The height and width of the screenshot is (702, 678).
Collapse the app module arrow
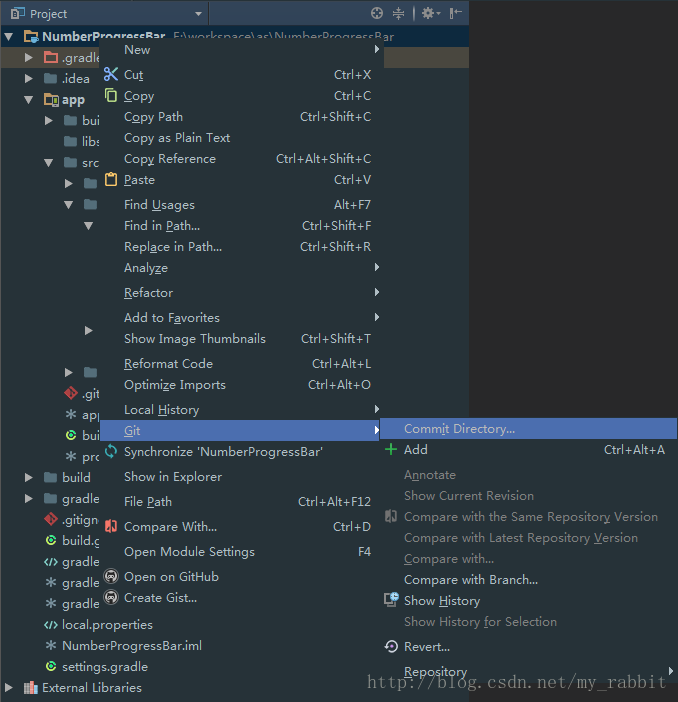(29, 100)
